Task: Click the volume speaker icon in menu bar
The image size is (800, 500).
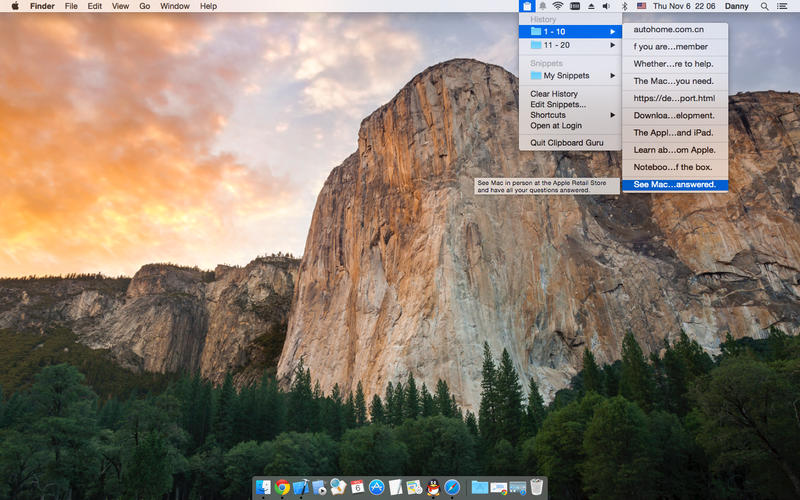Action: [606, 6]
